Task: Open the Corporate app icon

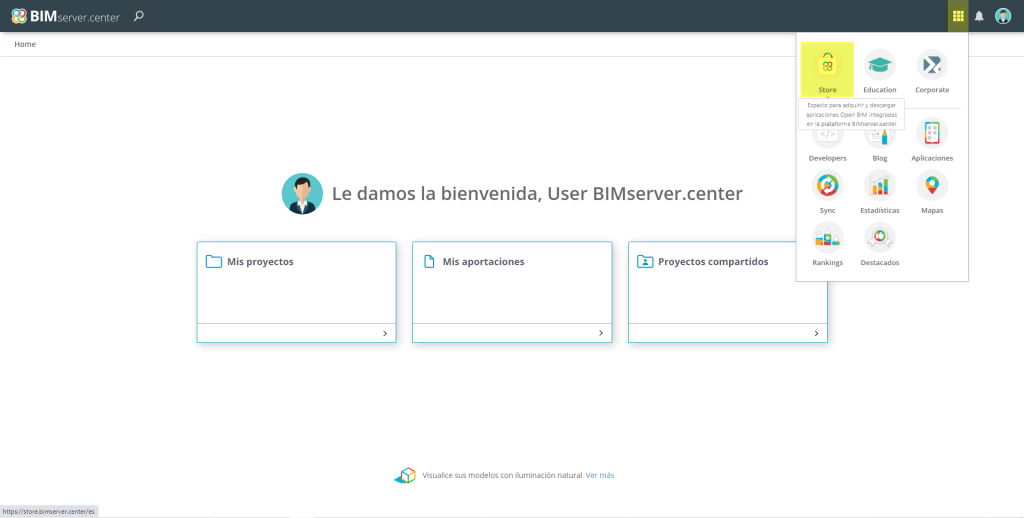Action: pyautogui.click(x=931, y=66)
